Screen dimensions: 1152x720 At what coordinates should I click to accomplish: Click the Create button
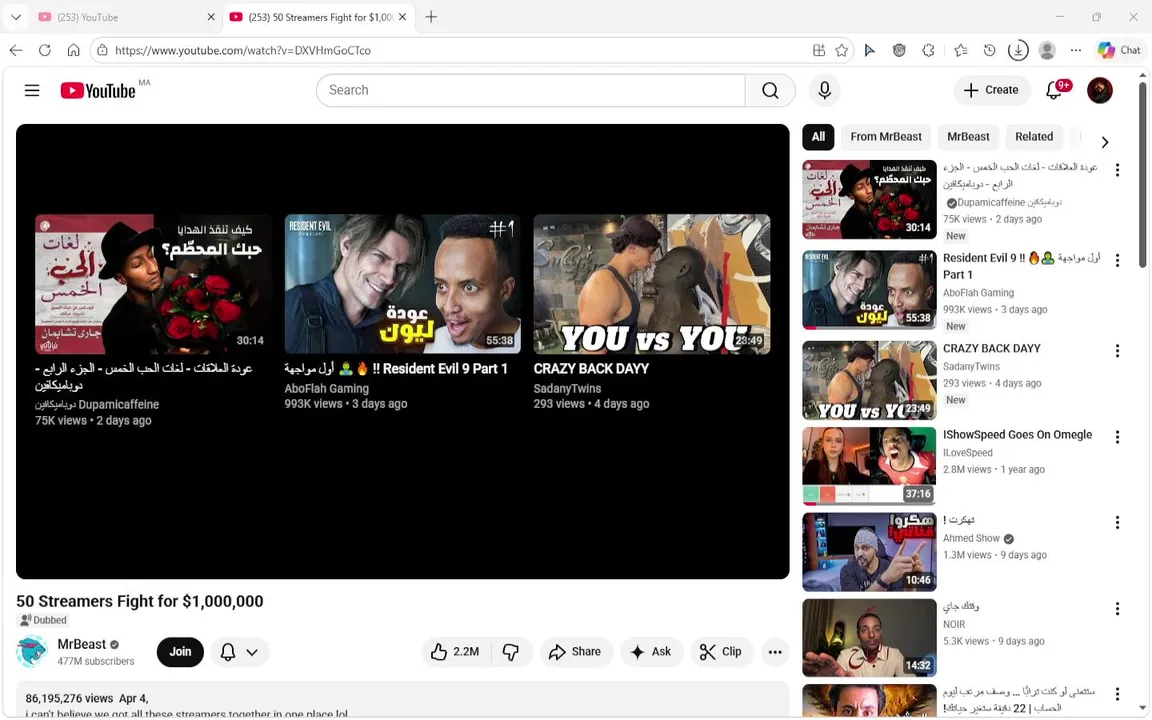[x=990, y=90]
